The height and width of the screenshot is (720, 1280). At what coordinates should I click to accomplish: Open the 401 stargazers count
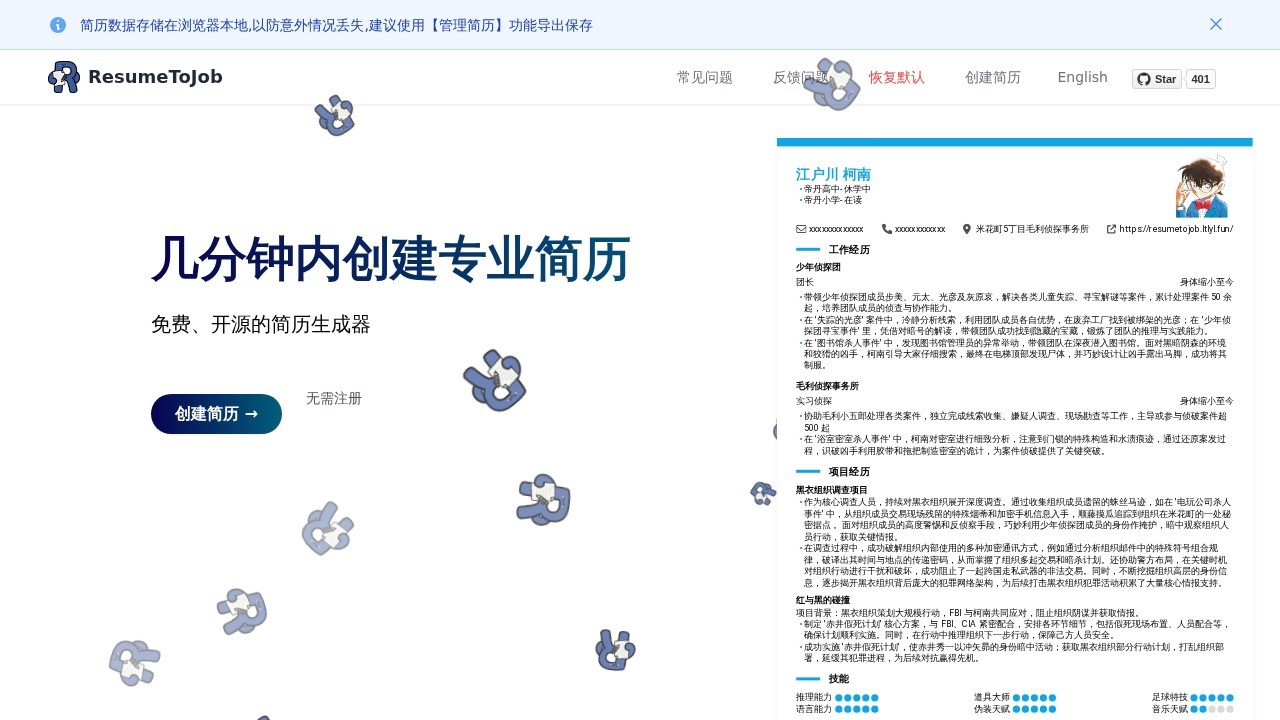[x=1200, y=79]
